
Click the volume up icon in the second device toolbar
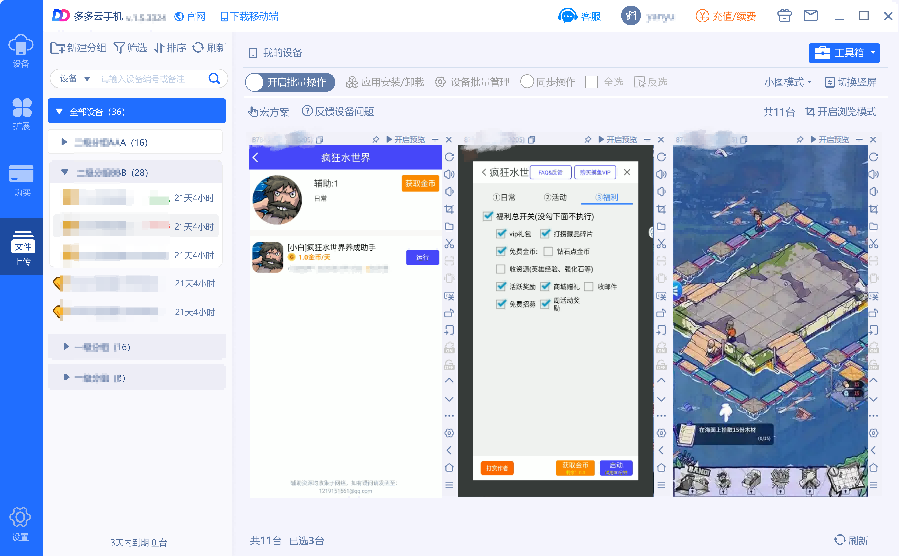661,174
